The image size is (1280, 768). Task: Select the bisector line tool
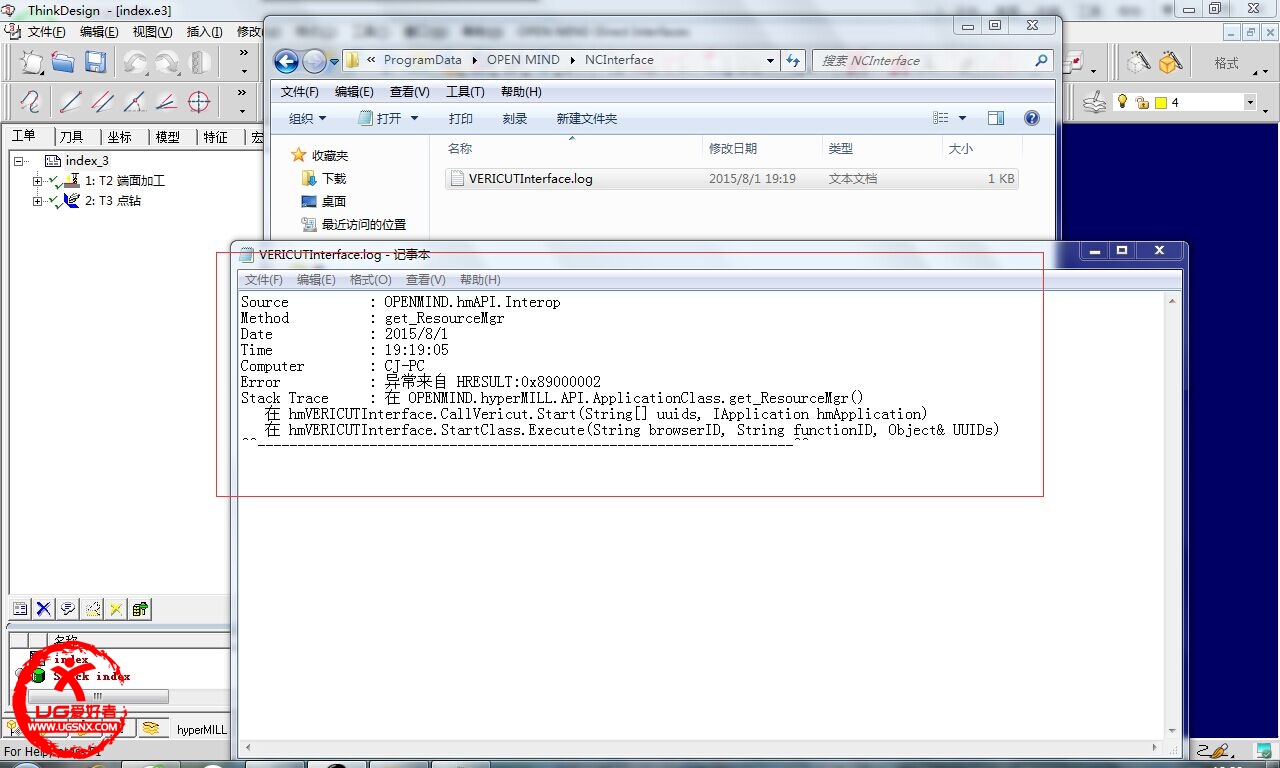[x=166, y=102]
